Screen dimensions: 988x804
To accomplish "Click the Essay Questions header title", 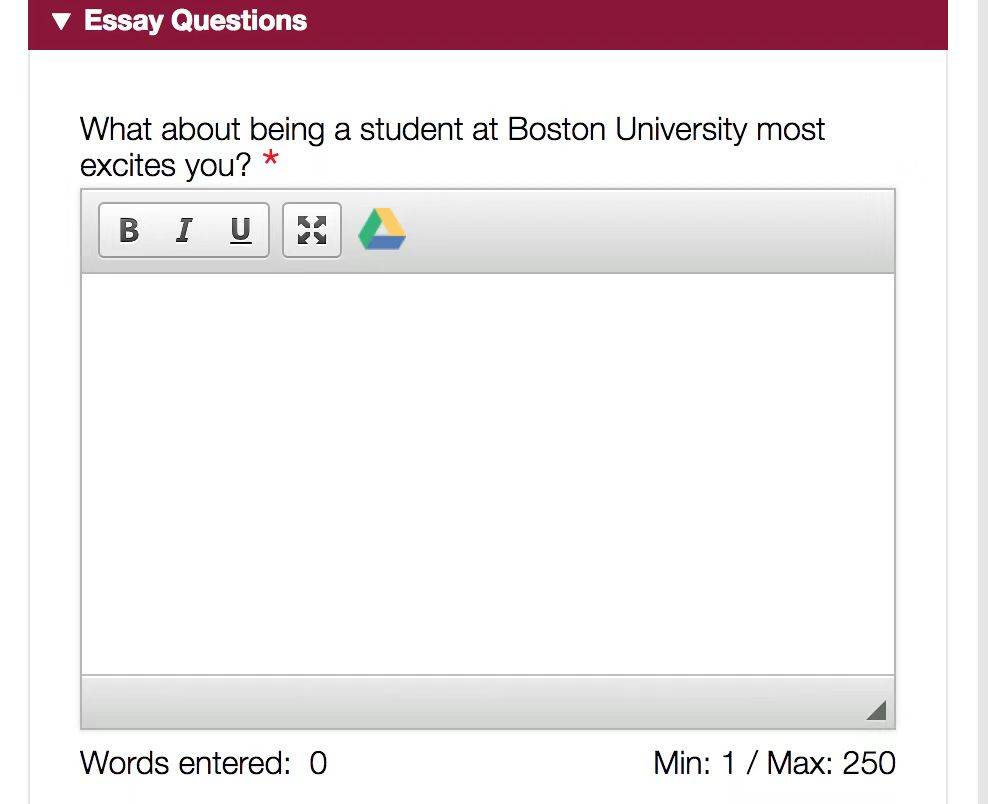I will point(195,21).
